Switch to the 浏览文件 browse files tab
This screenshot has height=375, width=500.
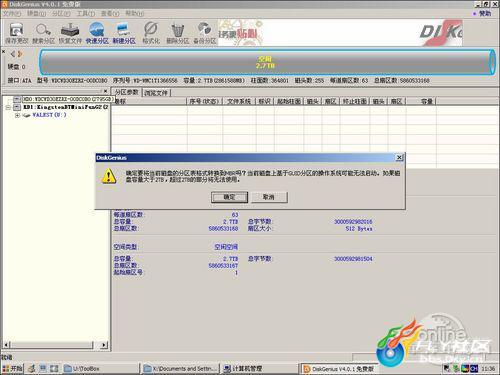click(x=156, y=93)
